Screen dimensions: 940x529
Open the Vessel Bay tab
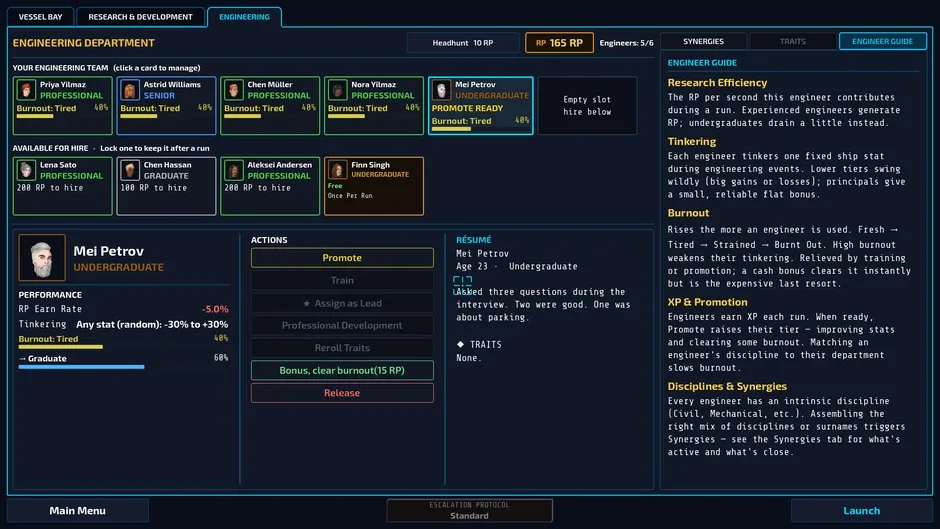[40, 17]
